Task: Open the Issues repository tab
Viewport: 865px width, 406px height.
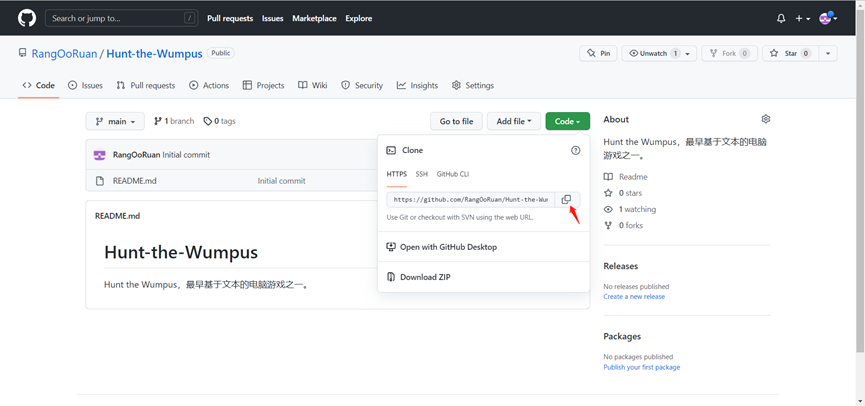Action: click(85, 86)
